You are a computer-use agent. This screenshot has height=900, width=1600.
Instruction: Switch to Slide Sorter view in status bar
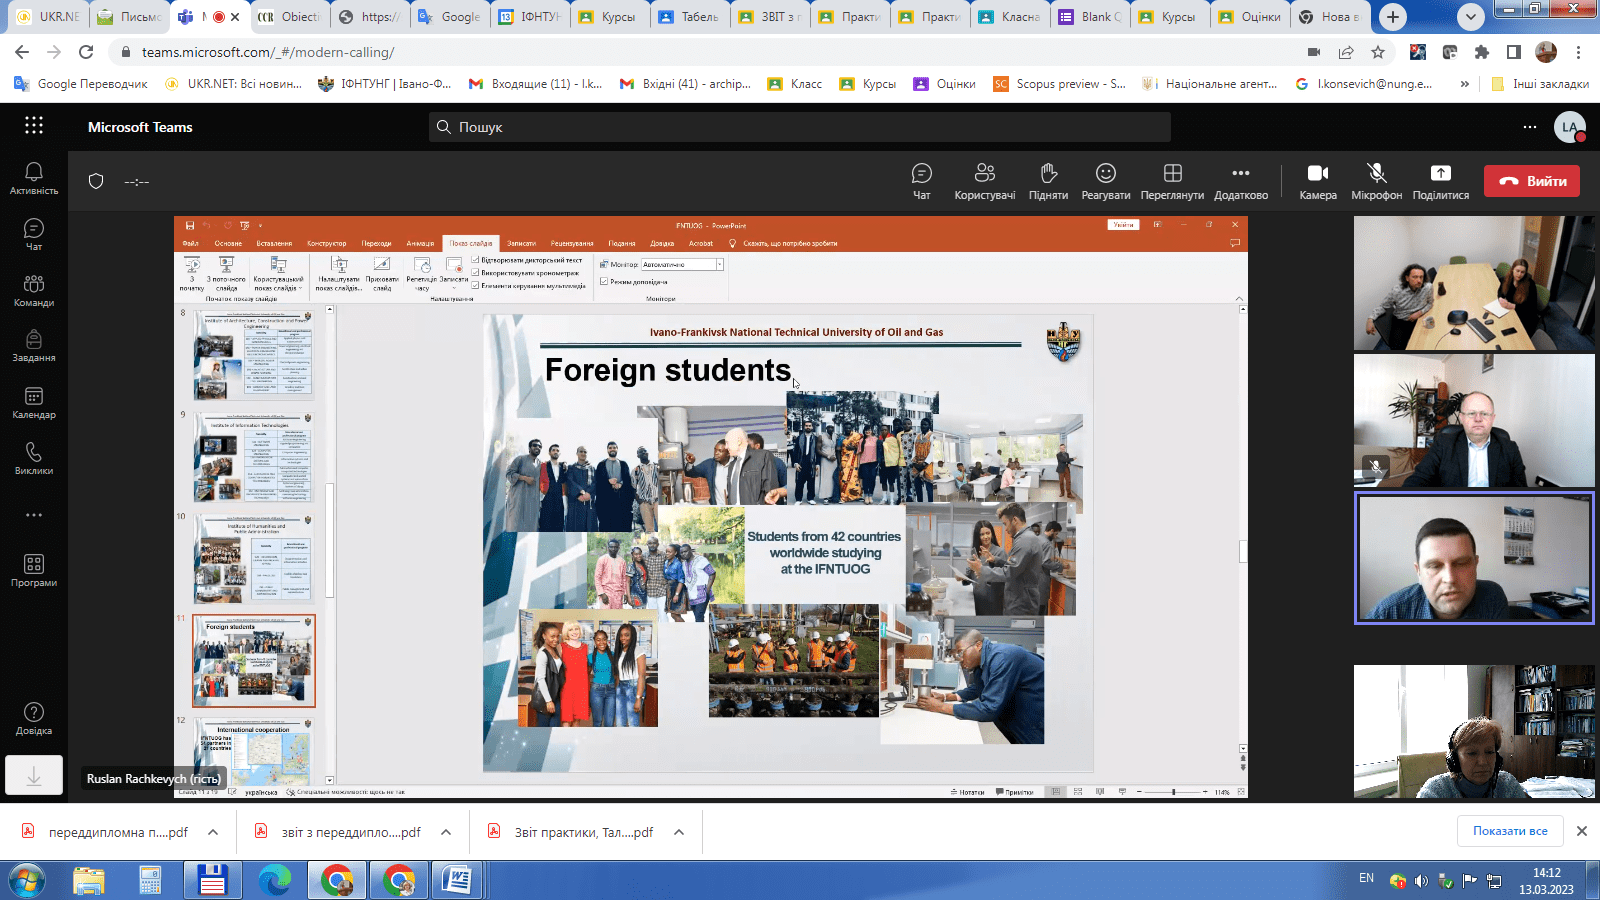pos(1078,792)
